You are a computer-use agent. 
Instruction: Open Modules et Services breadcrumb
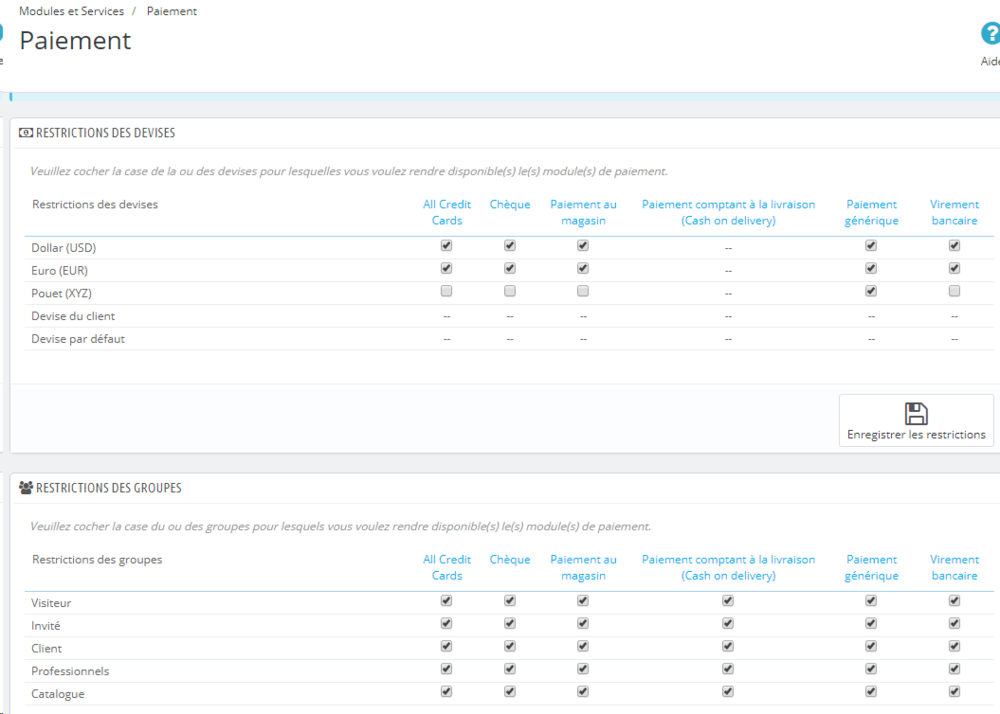[71, 11]
